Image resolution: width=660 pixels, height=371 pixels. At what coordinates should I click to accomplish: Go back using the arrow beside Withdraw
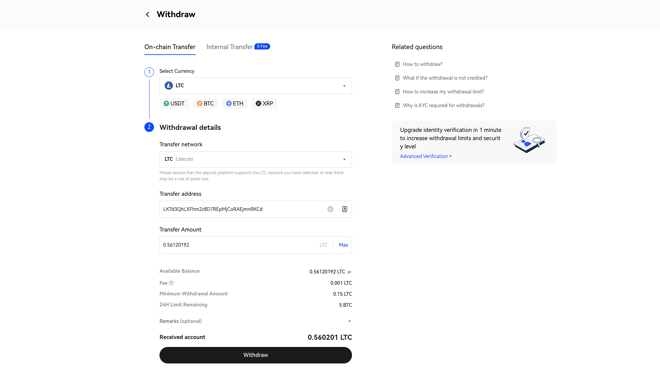(147, 14)
